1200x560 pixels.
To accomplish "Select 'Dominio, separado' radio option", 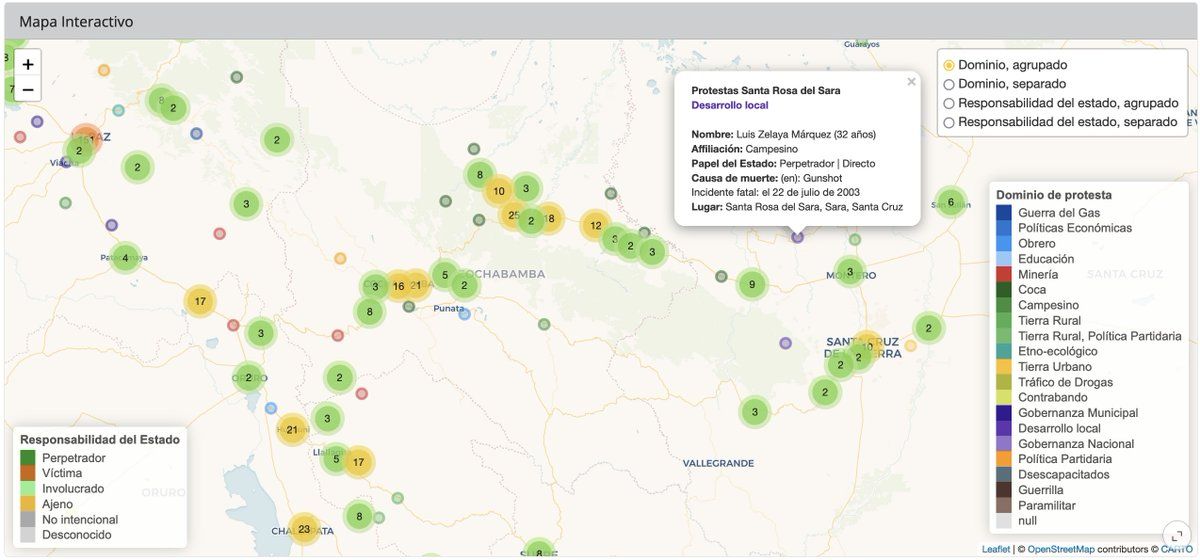I will coord(949,84).
